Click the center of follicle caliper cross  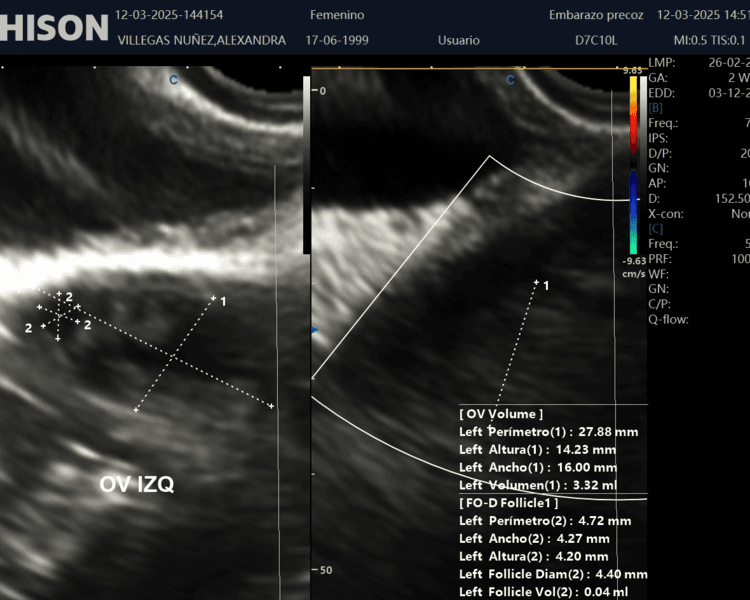(58, 314)
